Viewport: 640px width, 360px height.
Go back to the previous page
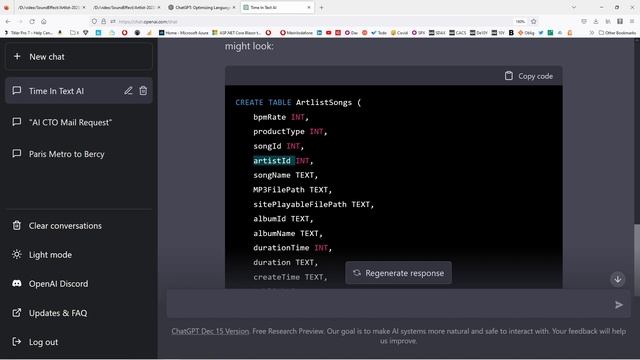point(8,21)
